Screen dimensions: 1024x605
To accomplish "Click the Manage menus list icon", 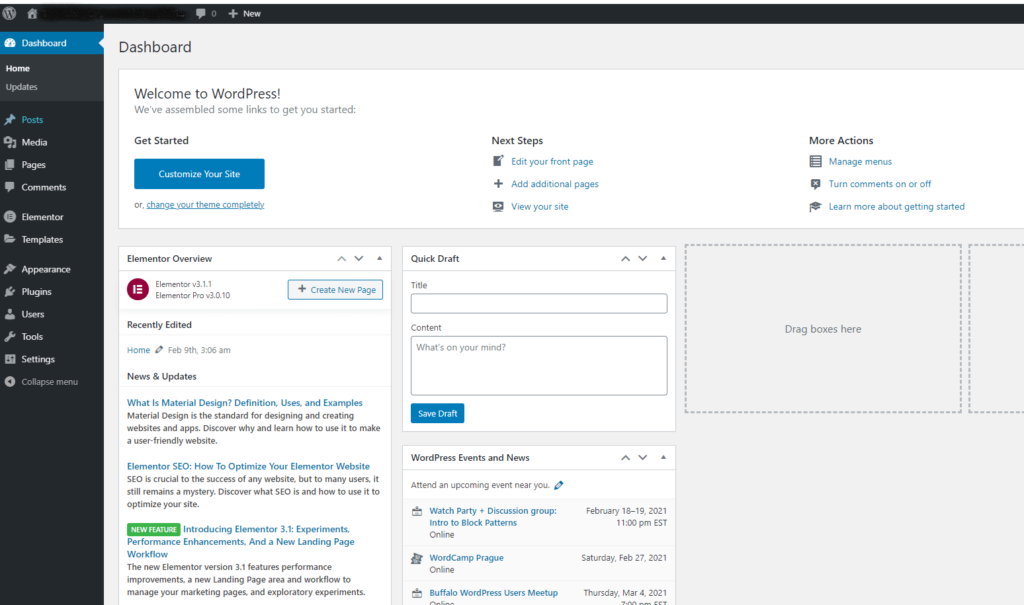I will [x=815, y=161].
